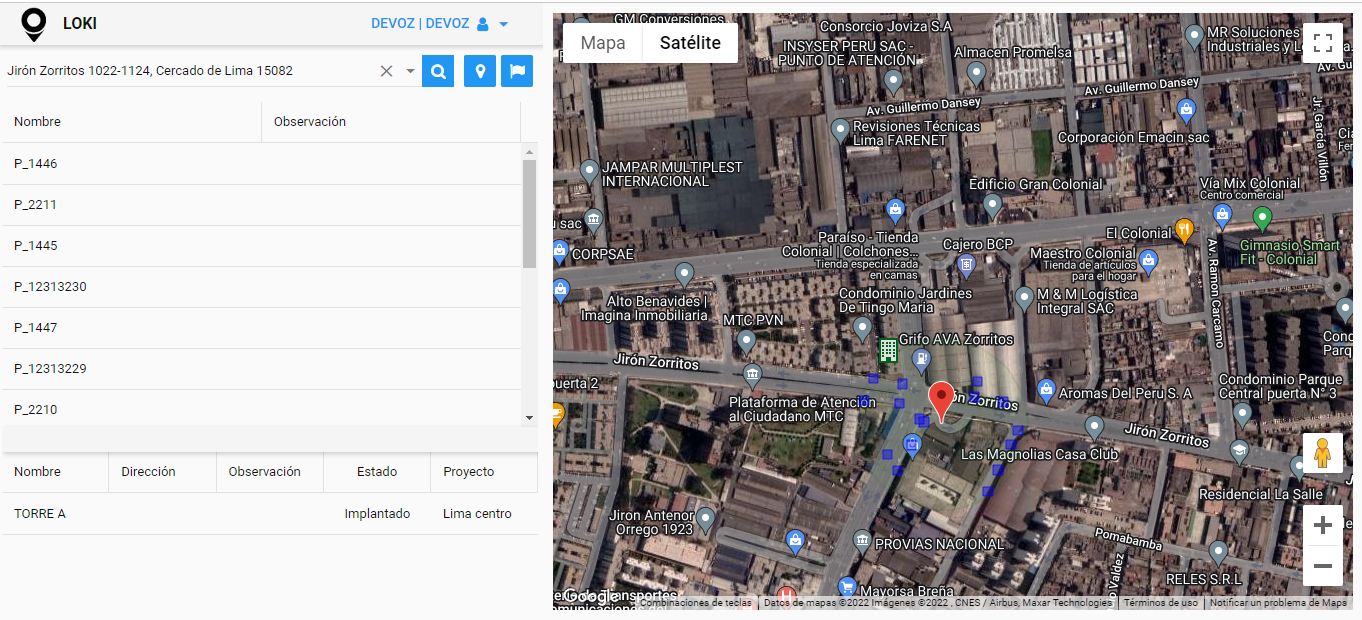The image size is (1362, 620).
Task: Click the blue location pin button
Action: [480, 71]
